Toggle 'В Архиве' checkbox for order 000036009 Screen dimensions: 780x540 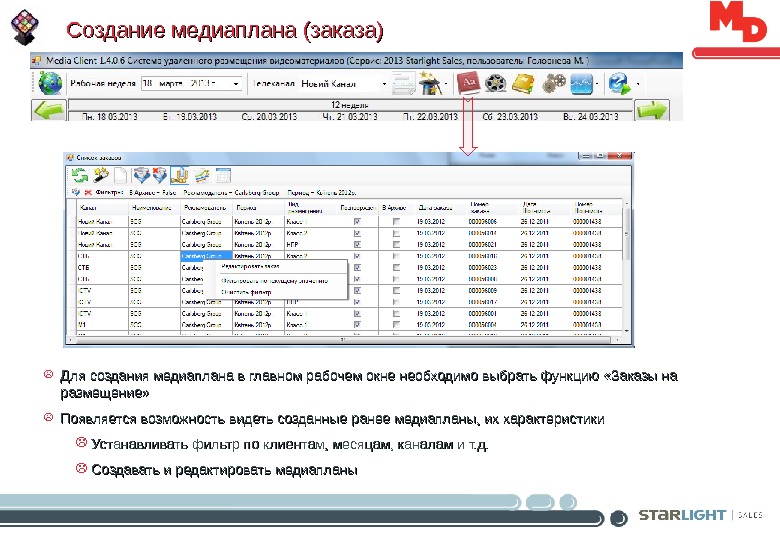coord(396,290)
